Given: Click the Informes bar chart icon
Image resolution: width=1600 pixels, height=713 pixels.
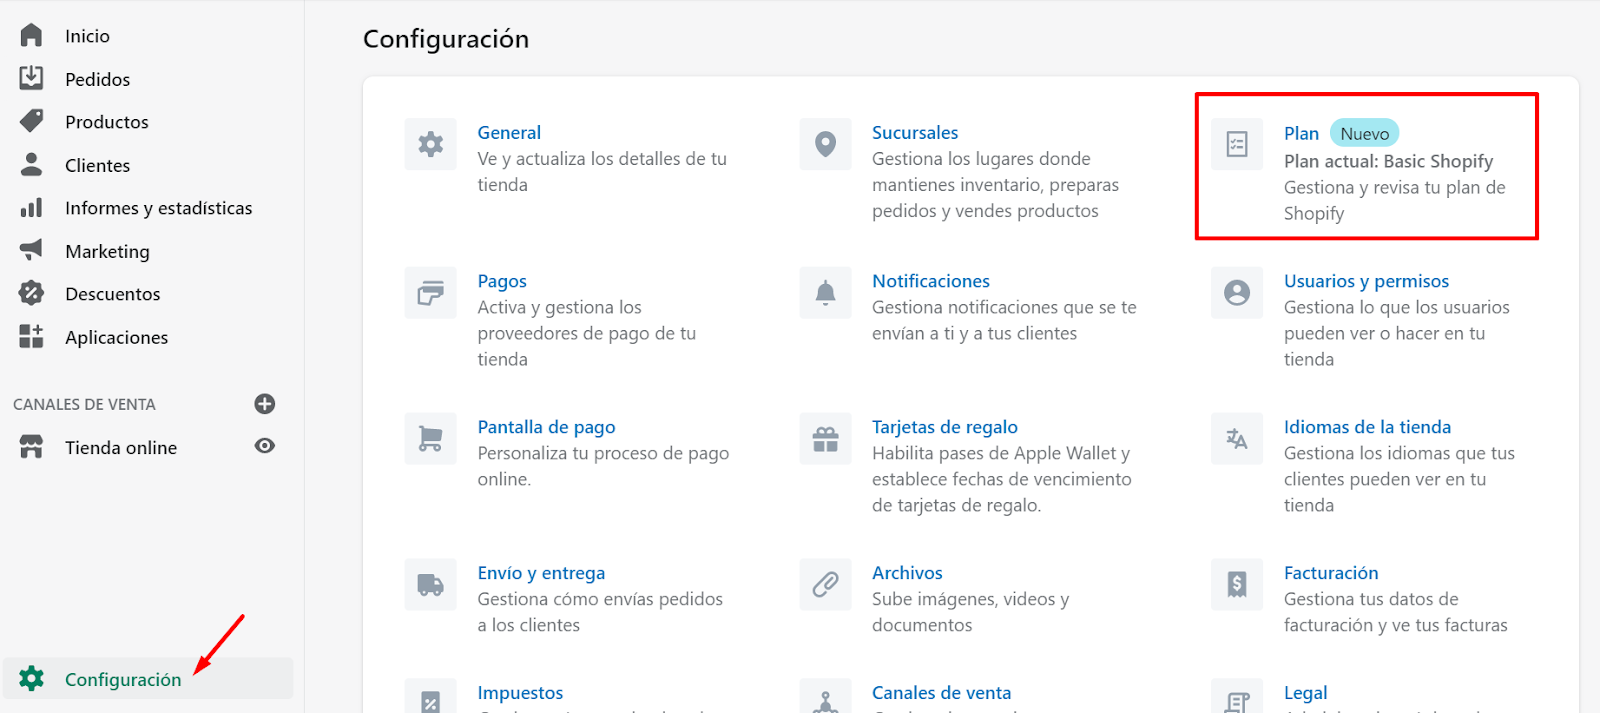Looking at the screenshot, I should point(31,207).
